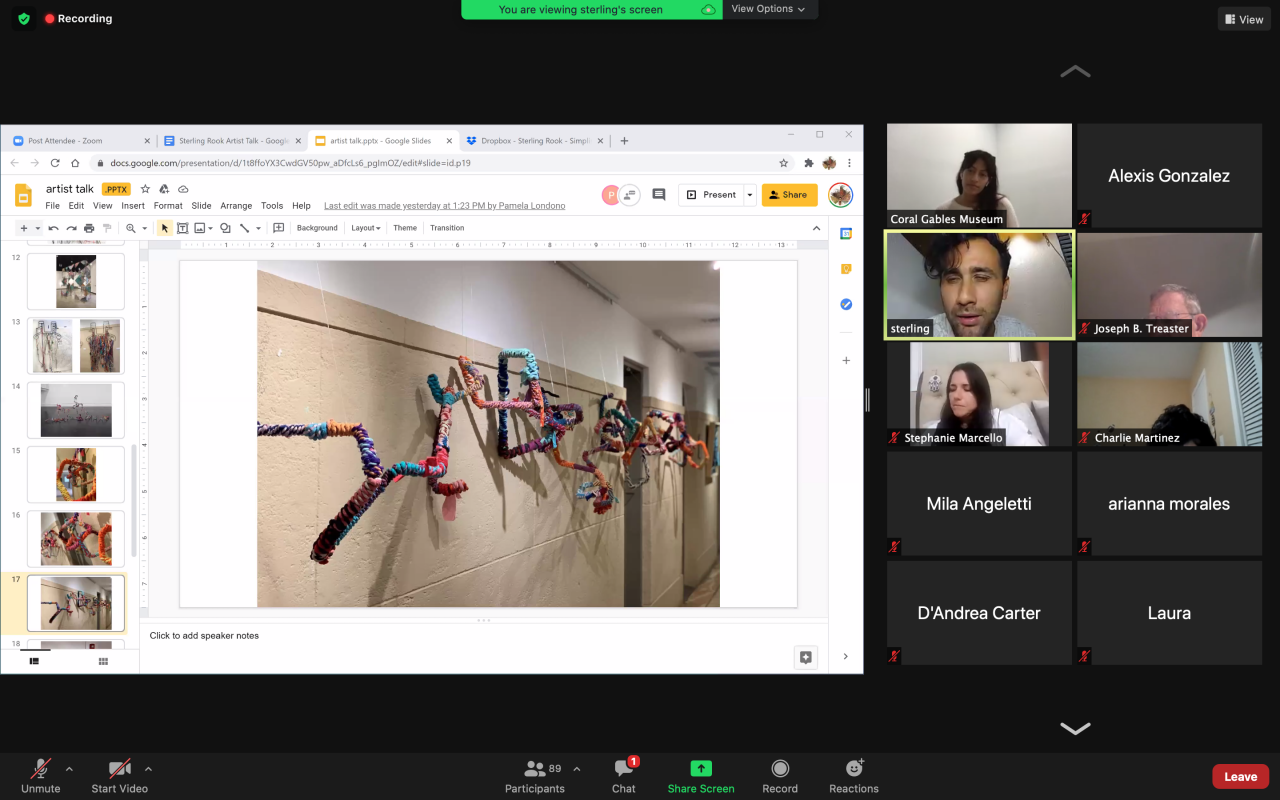This screenshot has width=1280, height=800.
Task: Check the cloud document status icon
Action: coord(183,189)
